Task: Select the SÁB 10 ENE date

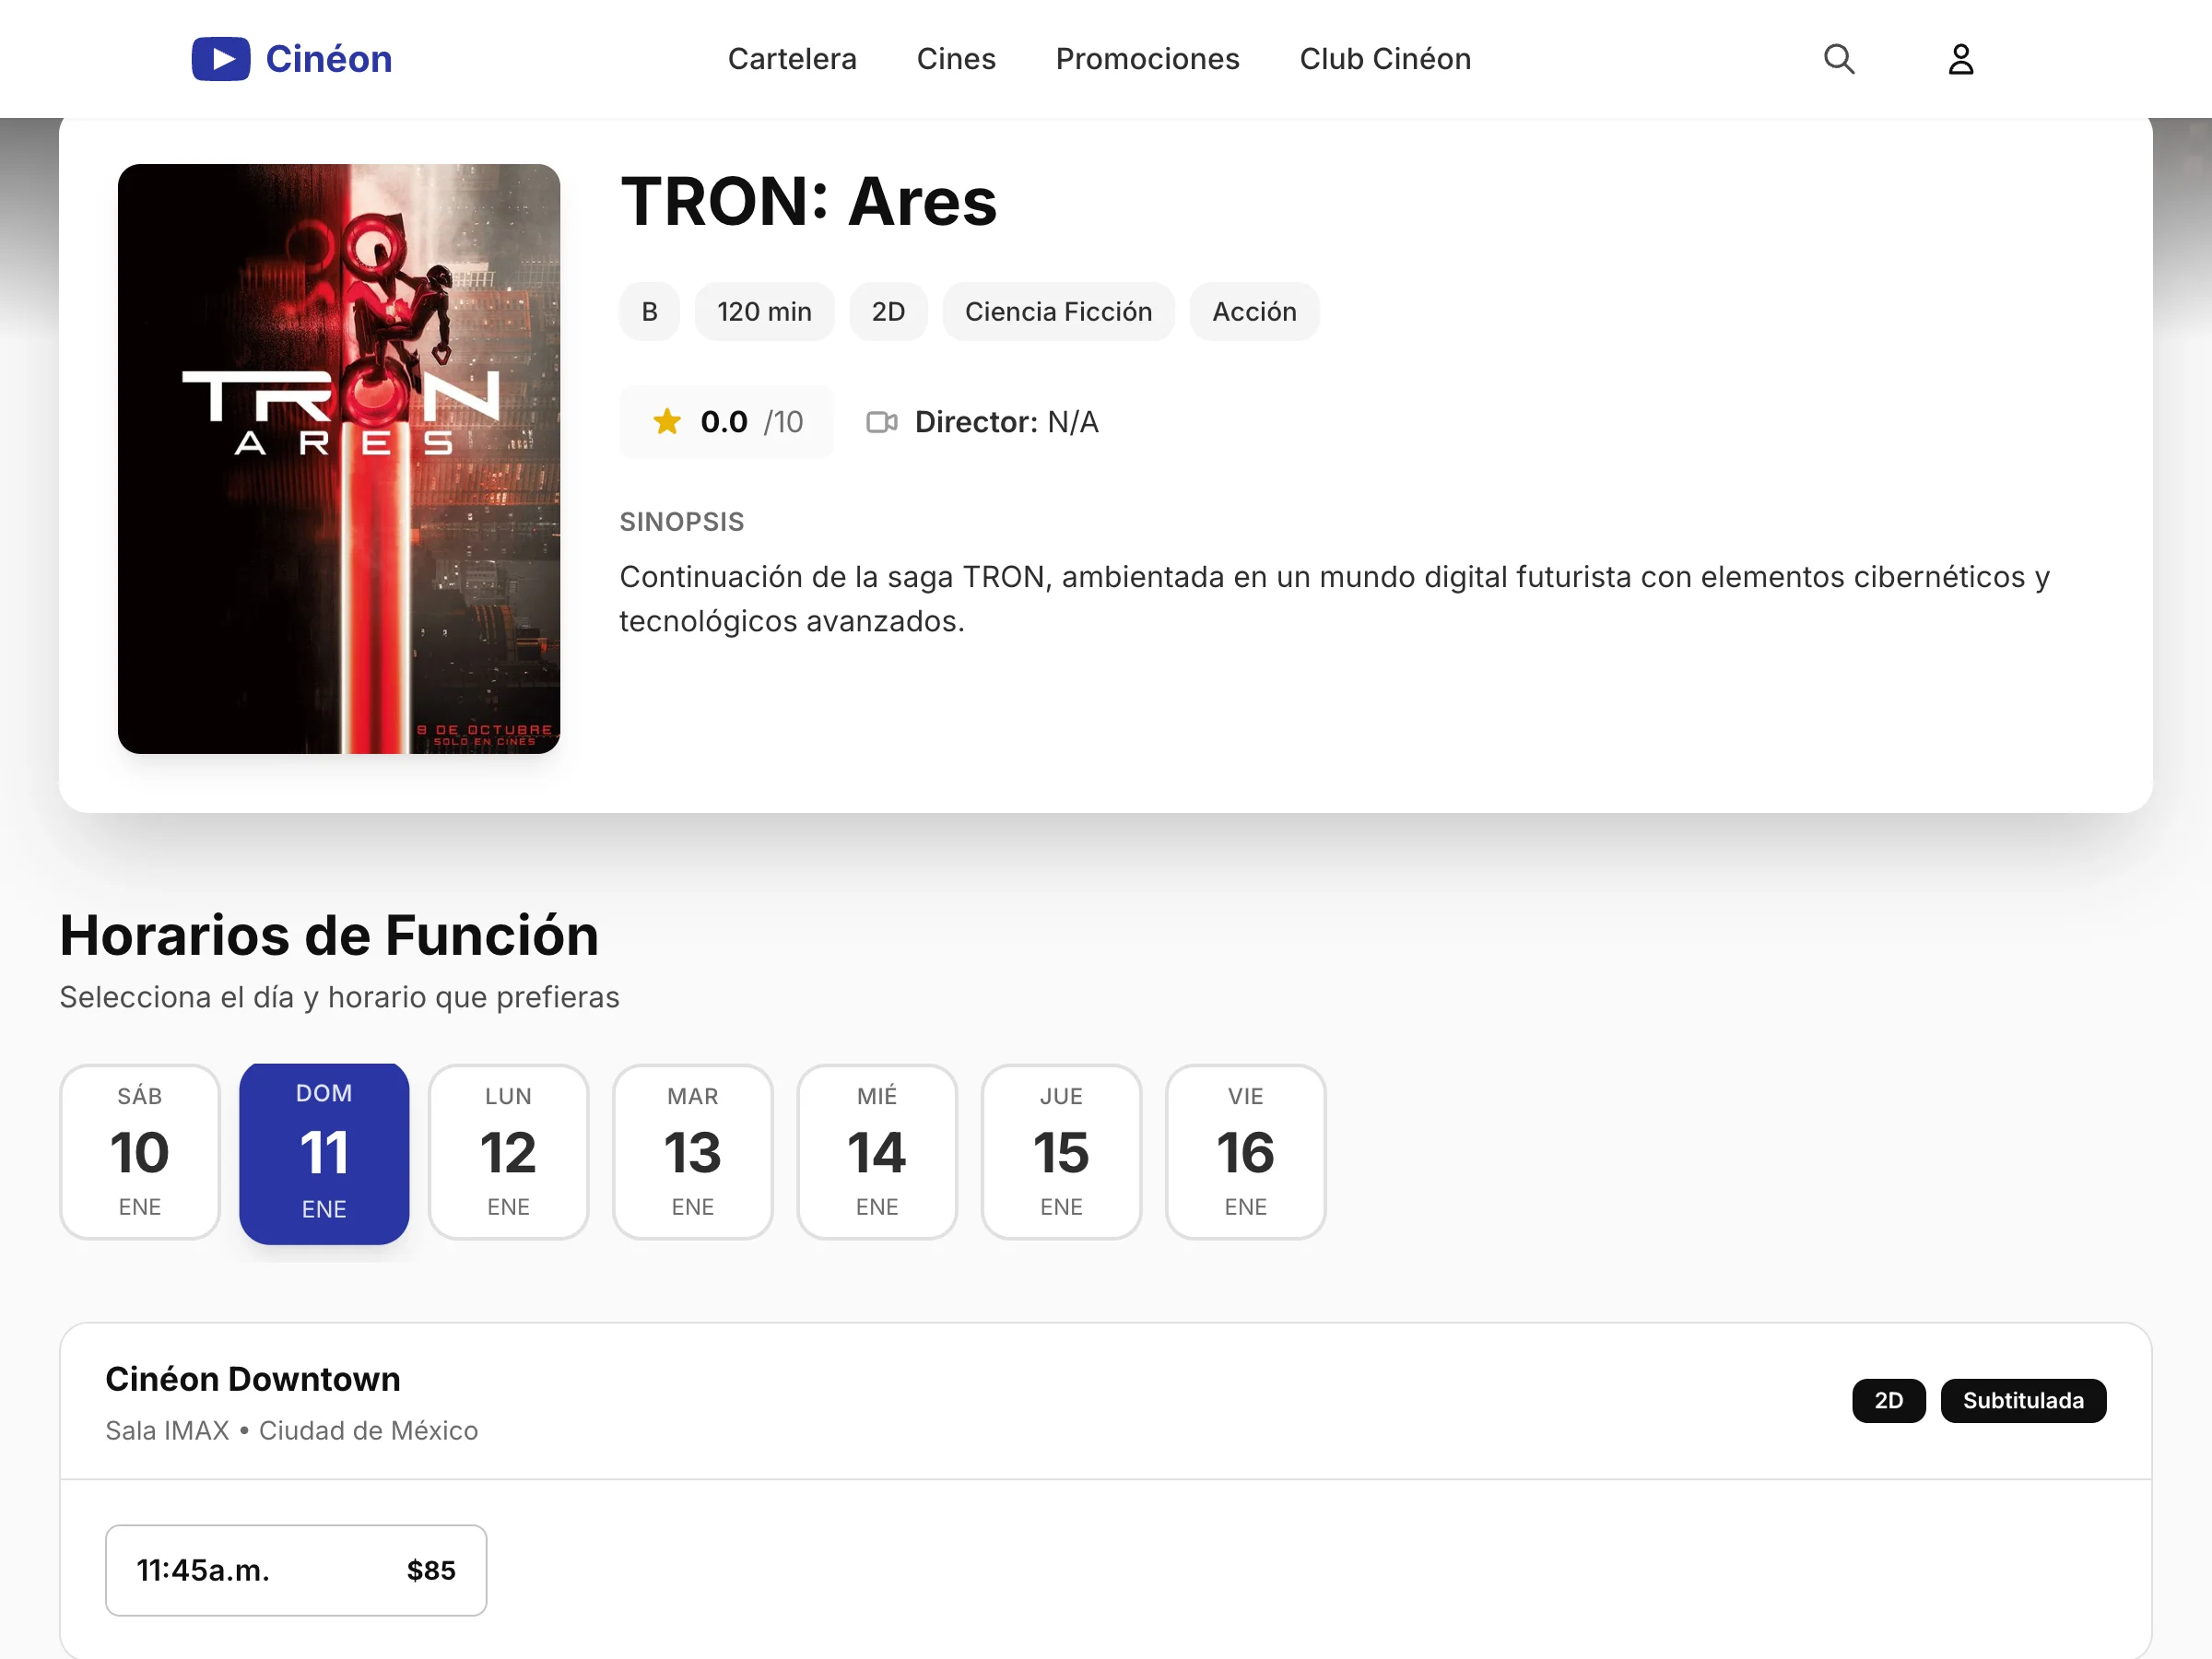Action: (x=139, y=1152)
